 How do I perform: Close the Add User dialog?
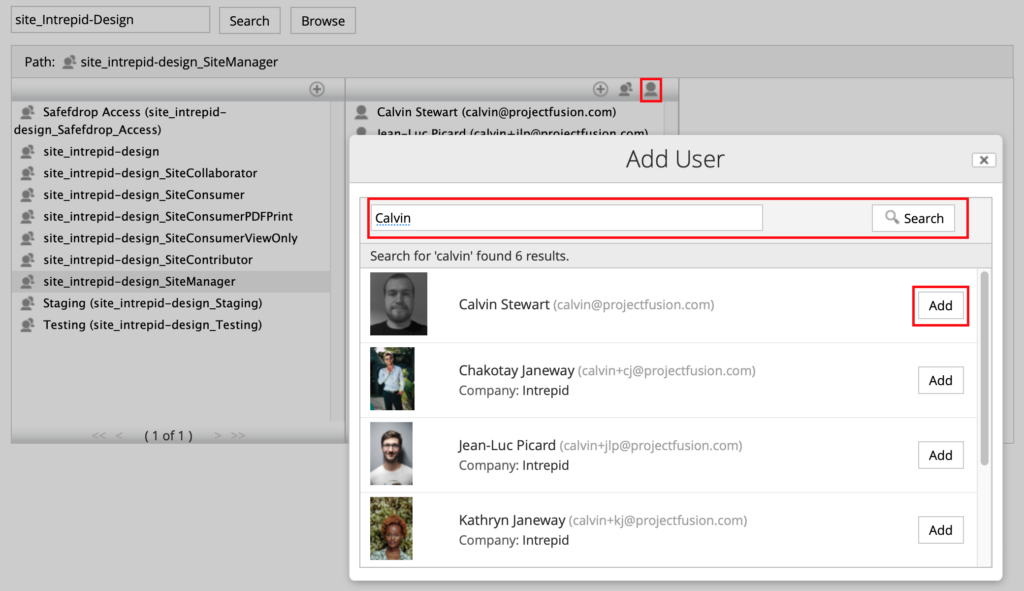(x=983, y=160)
